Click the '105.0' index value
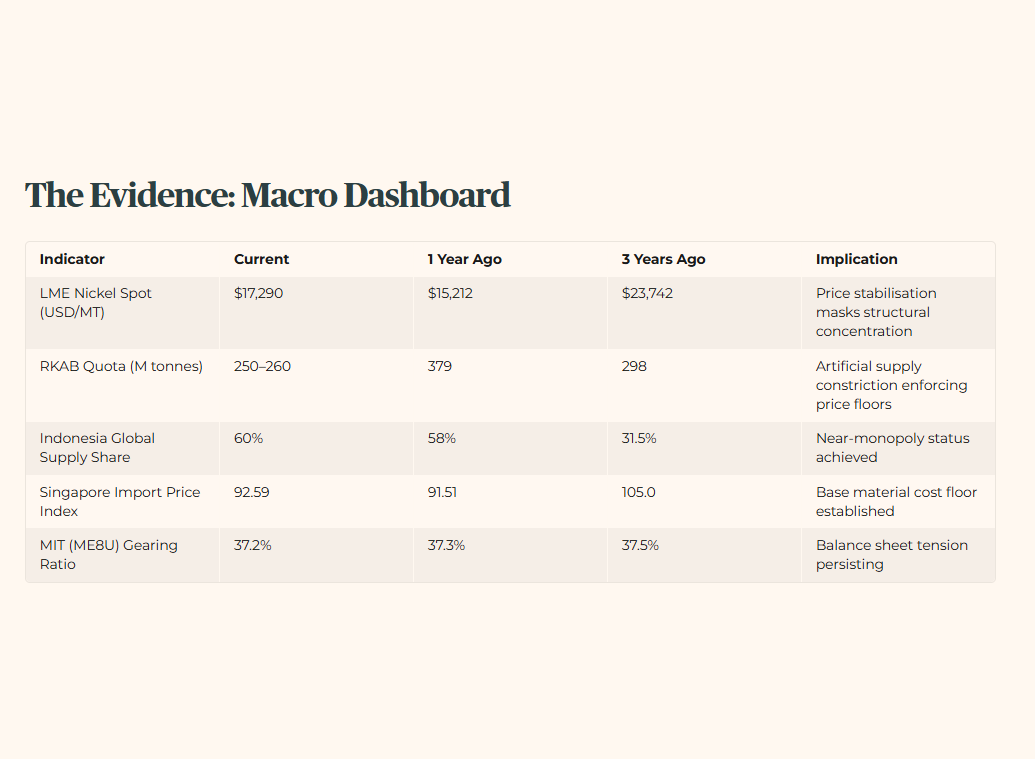1035x759 pixels. click(638, 492)
